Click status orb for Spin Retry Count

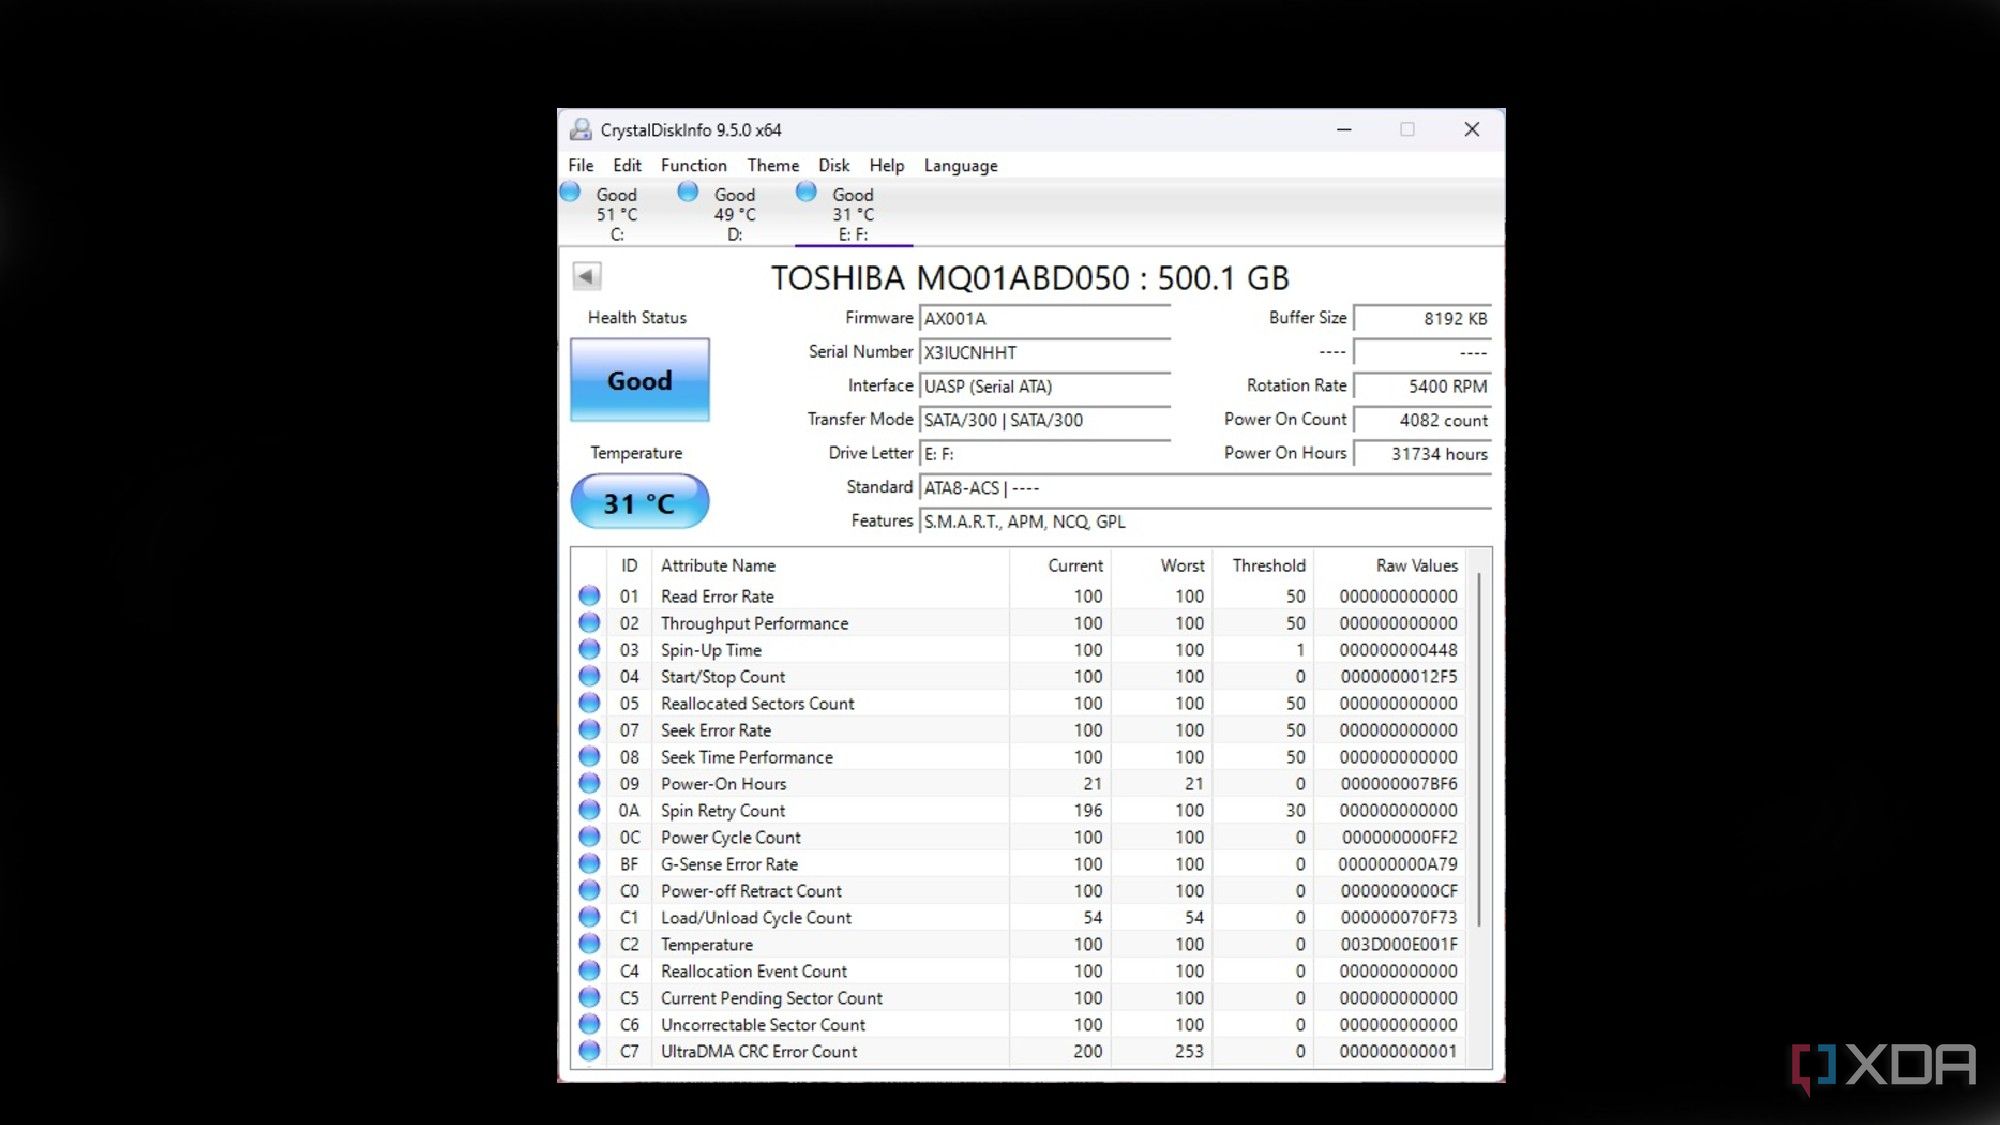tap(589, 810)
